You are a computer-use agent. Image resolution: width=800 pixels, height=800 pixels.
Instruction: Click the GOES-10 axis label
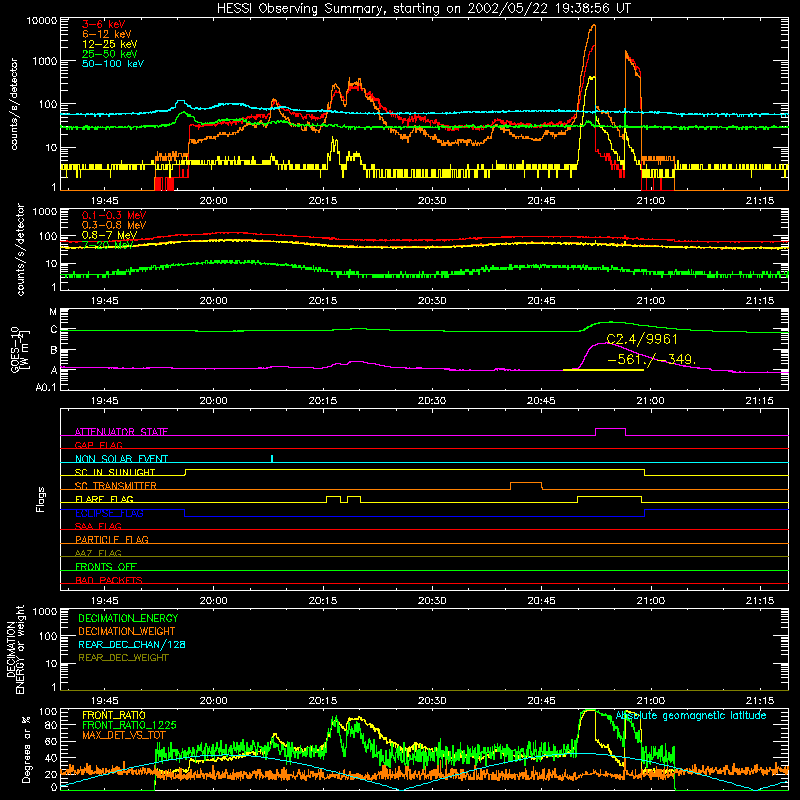click(20, 351)
